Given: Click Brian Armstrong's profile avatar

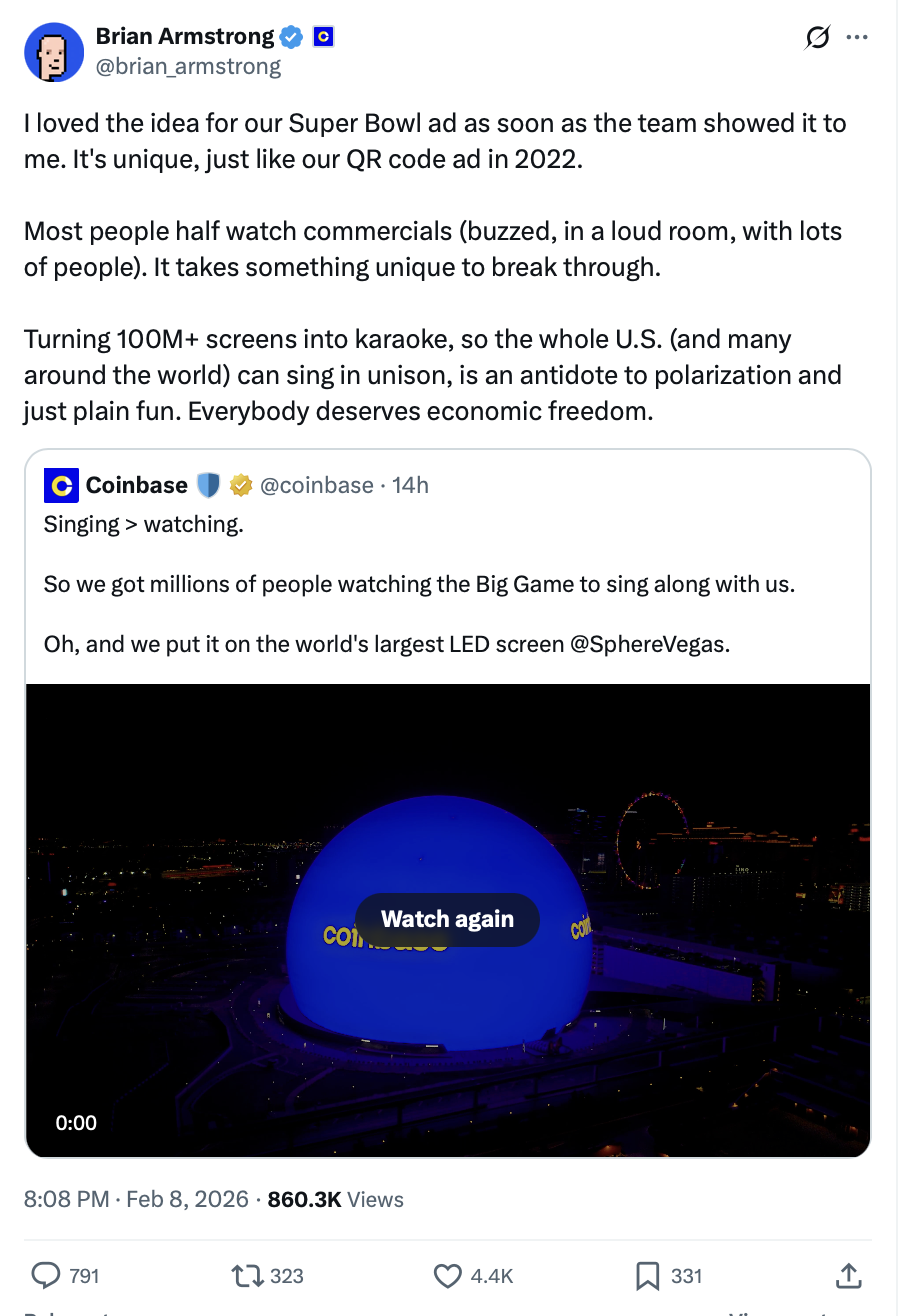Looking at the screenshot, I should (x=54, y=52).
